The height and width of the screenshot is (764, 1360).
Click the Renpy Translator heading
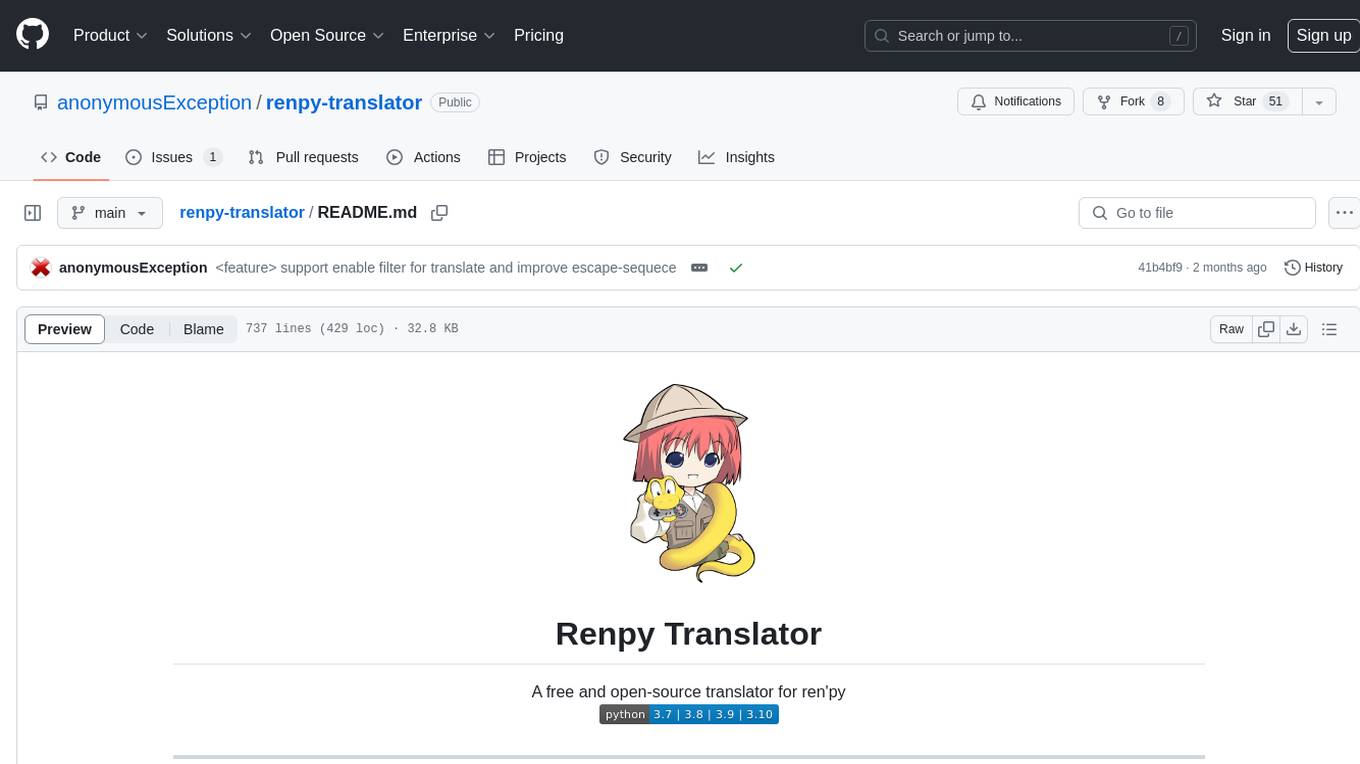pos(689,634)
